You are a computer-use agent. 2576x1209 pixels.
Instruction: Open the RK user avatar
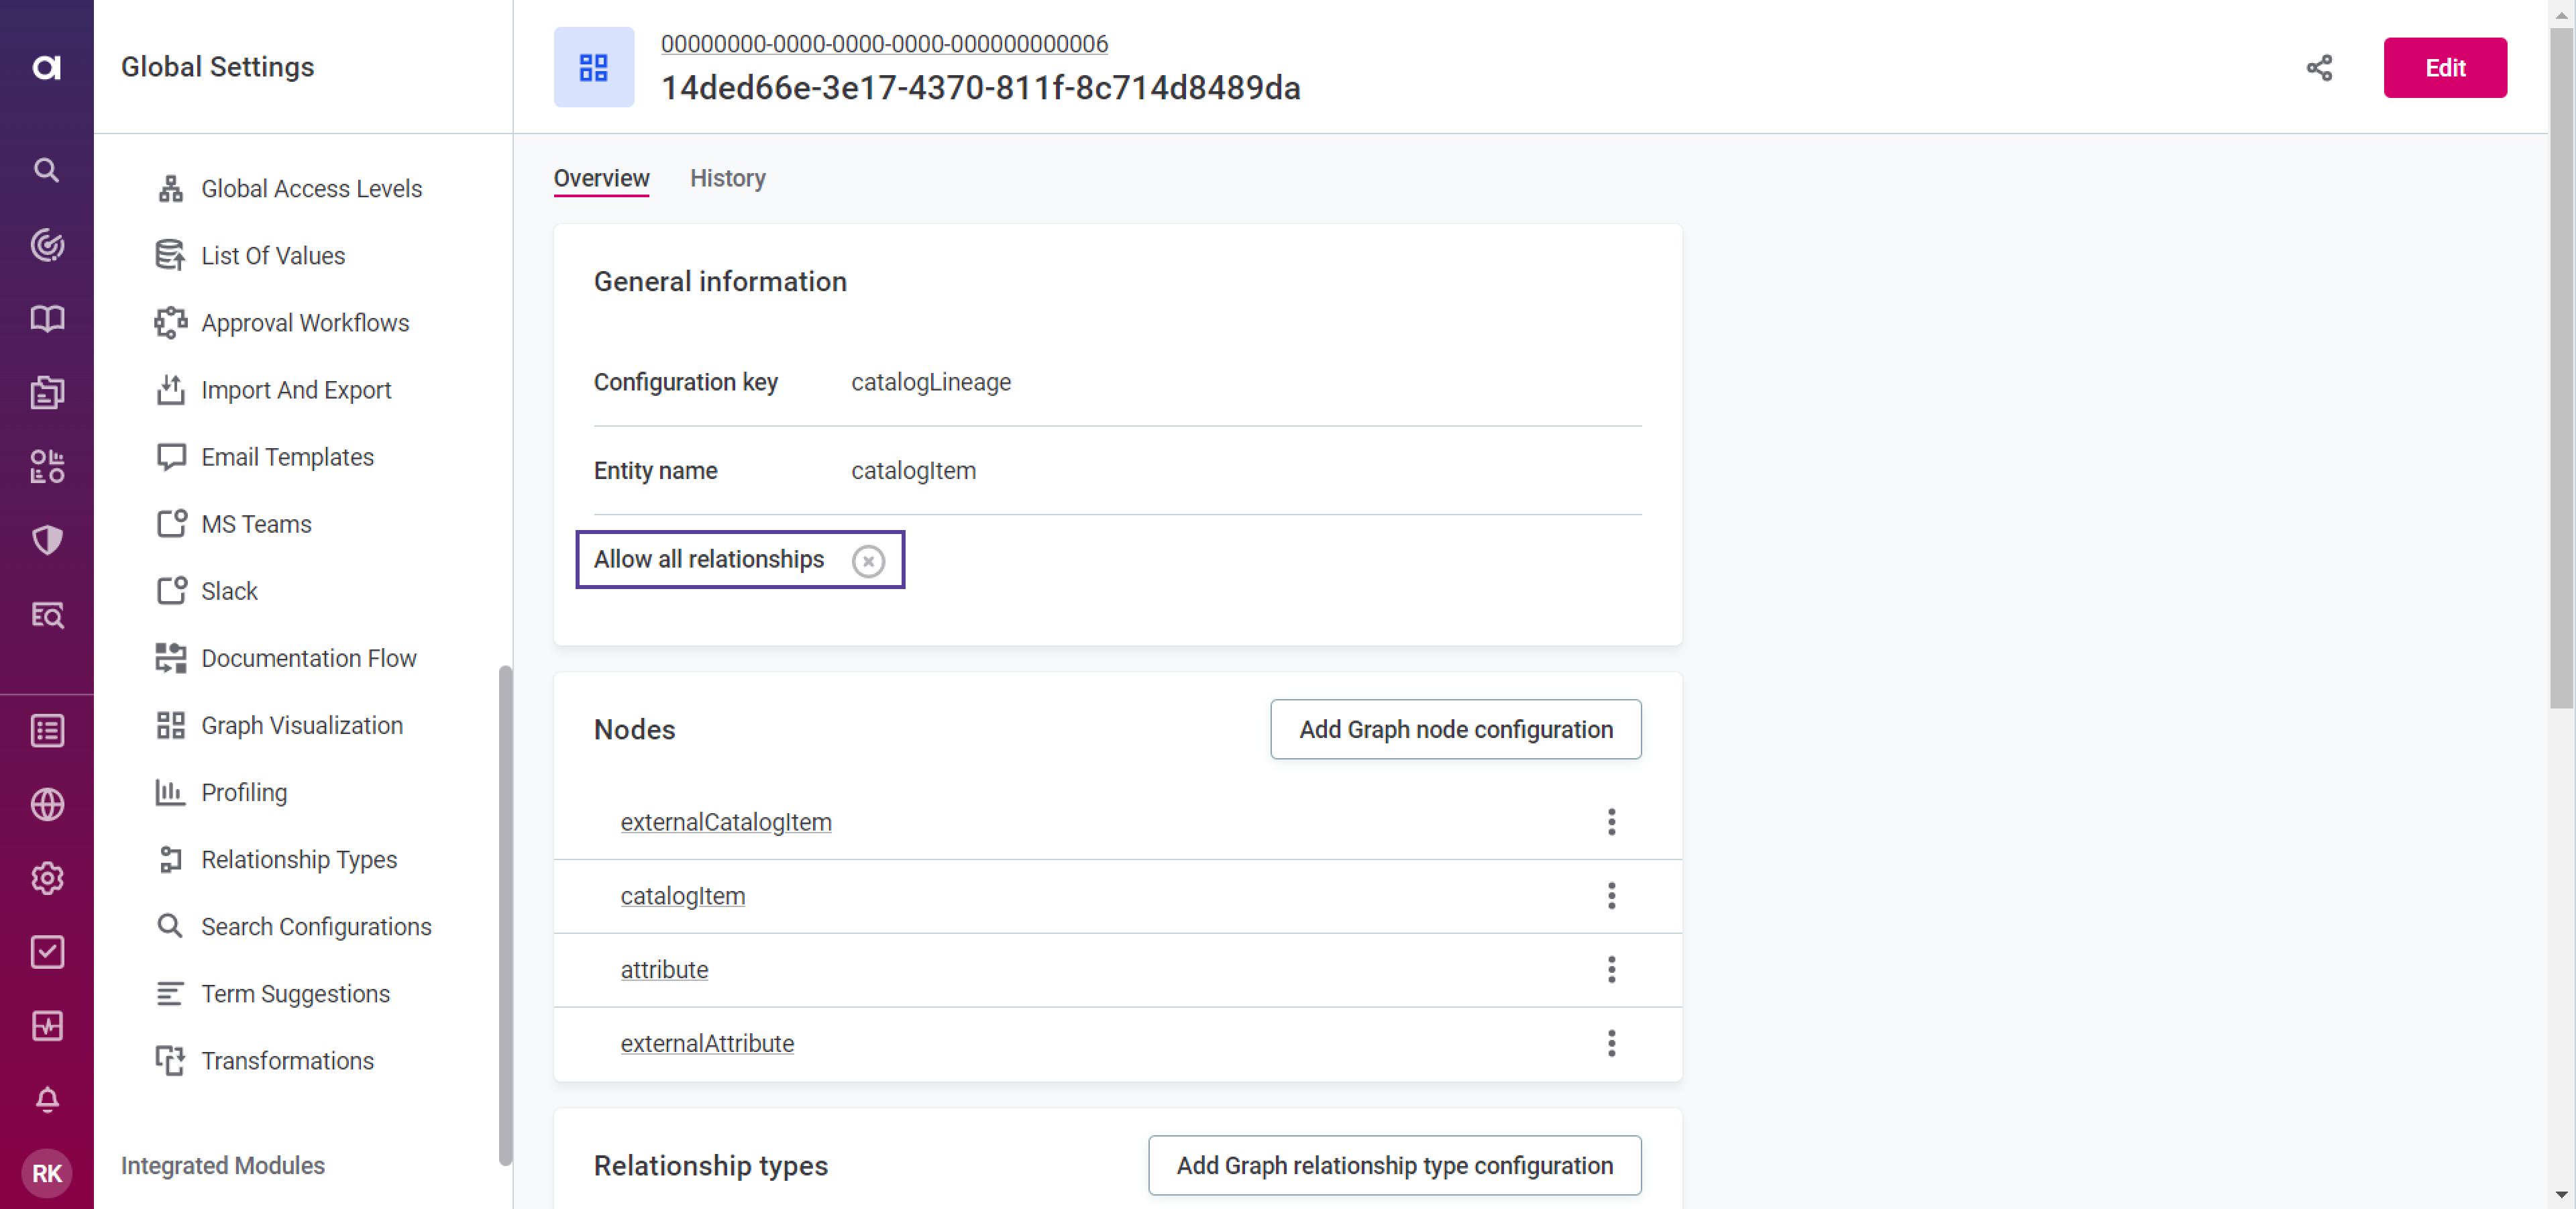pos(46,1173)
